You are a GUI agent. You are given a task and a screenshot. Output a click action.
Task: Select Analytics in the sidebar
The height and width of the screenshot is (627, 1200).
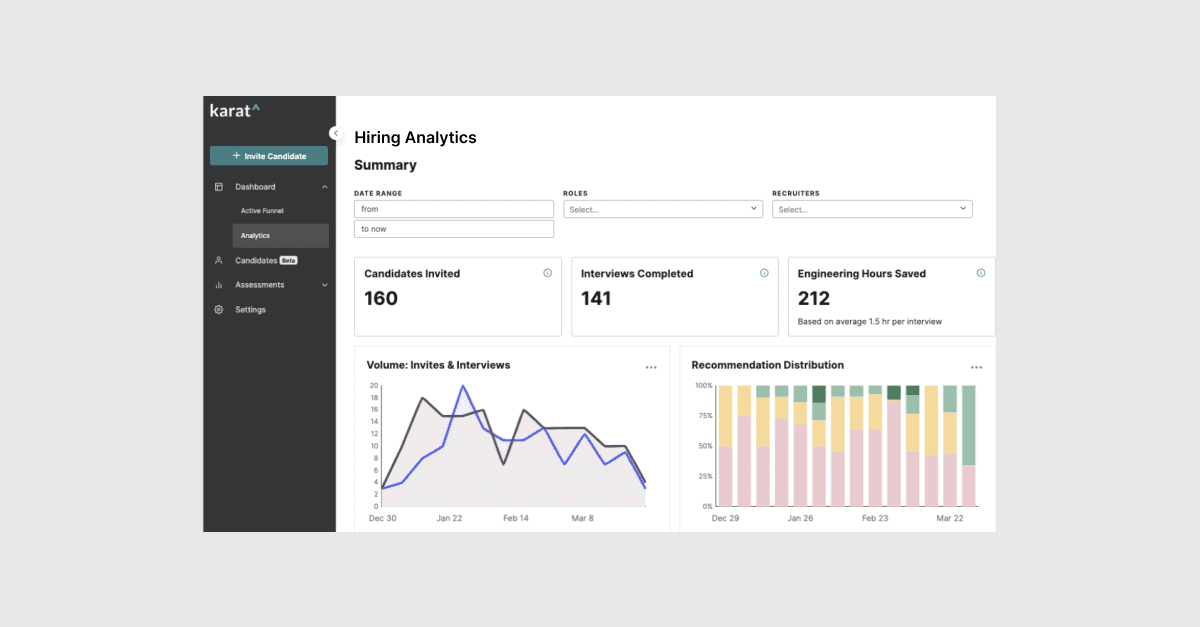256,235
